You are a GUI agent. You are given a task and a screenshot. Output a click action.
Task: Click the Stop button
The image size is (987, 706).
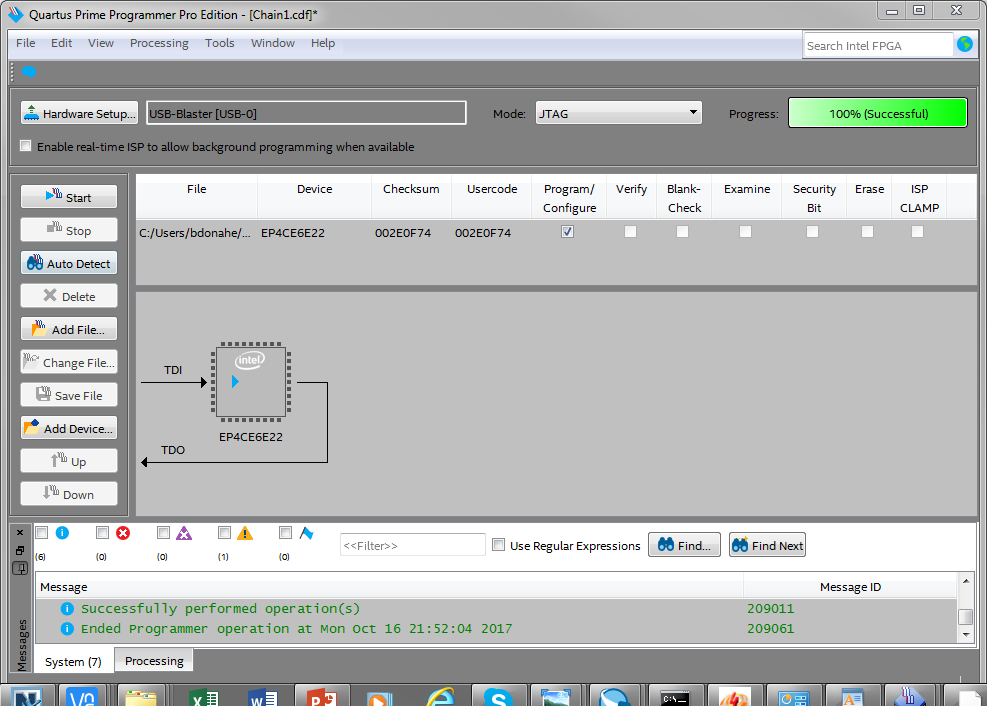tap(69, 230)
